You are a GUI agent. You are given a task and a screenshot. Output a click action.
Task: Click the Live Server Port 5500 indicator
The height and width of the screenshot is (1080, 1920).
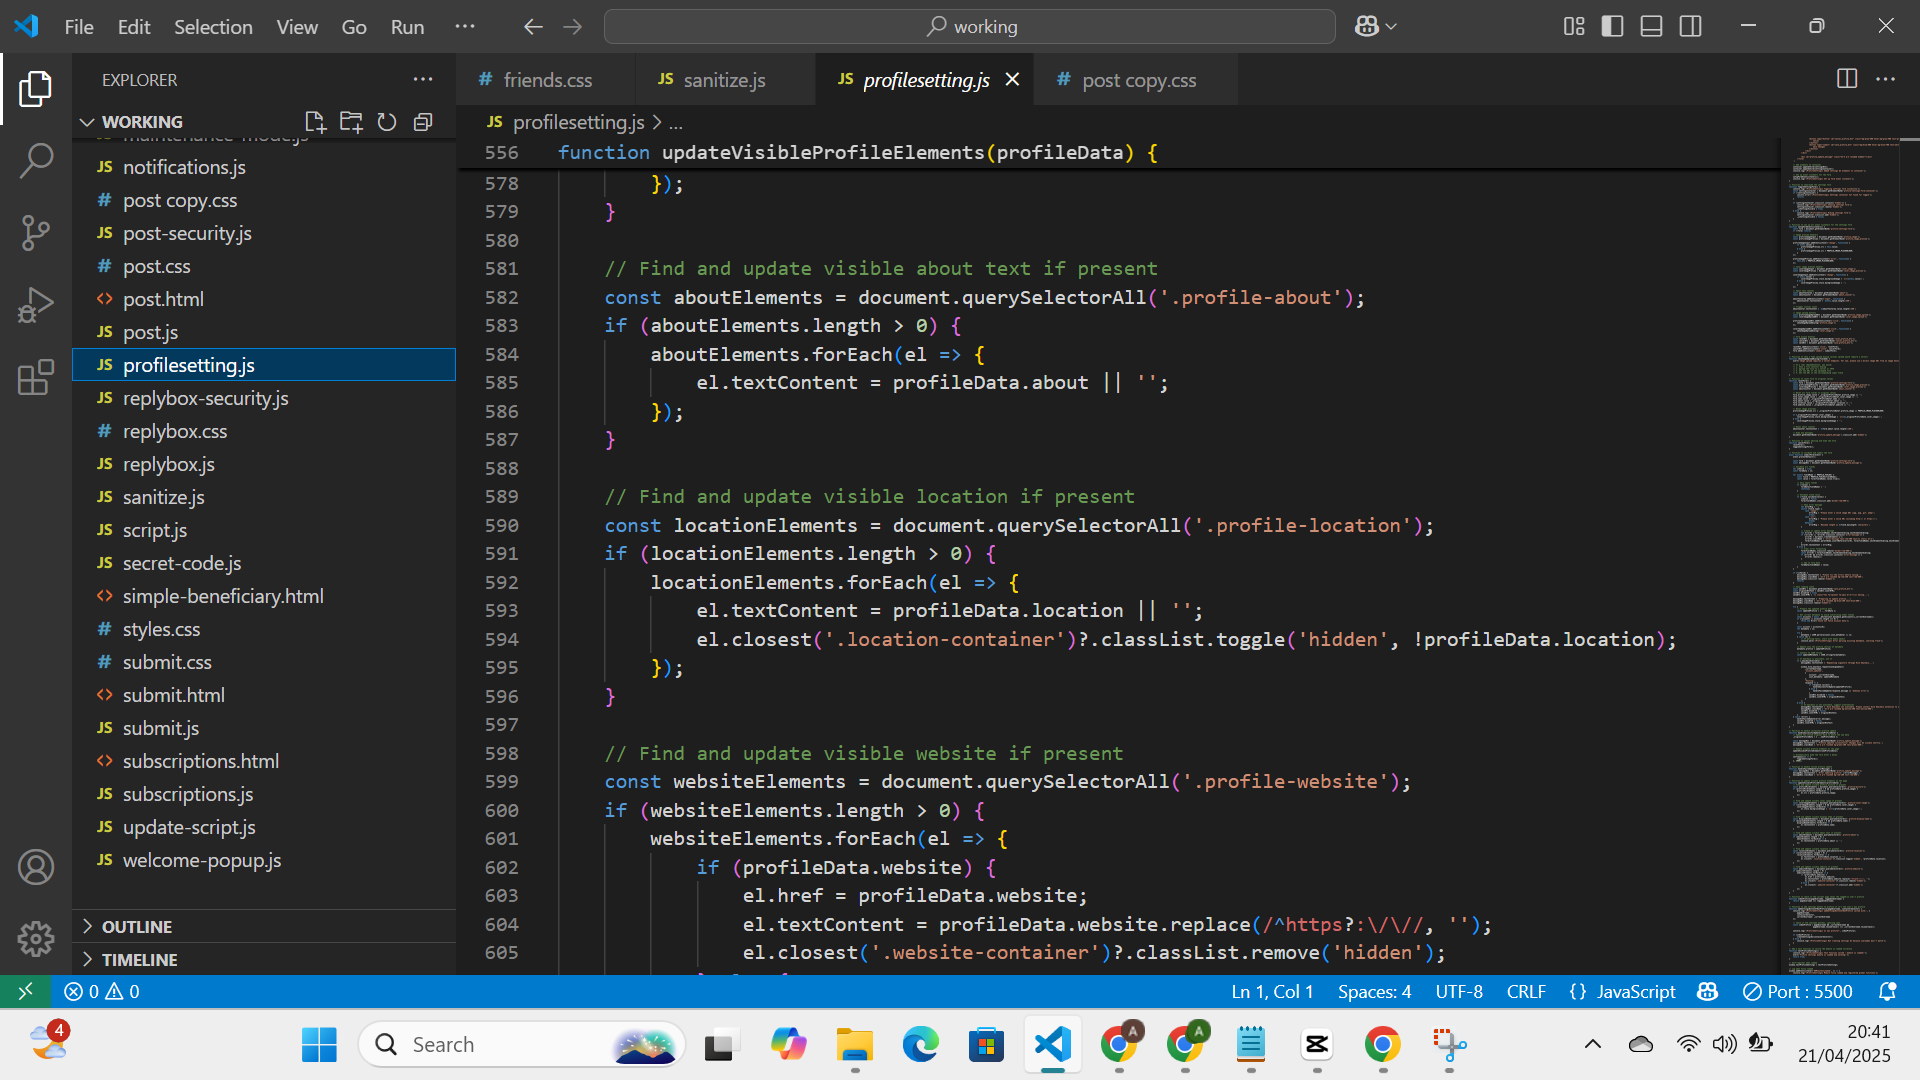(x=1798, y=991)
